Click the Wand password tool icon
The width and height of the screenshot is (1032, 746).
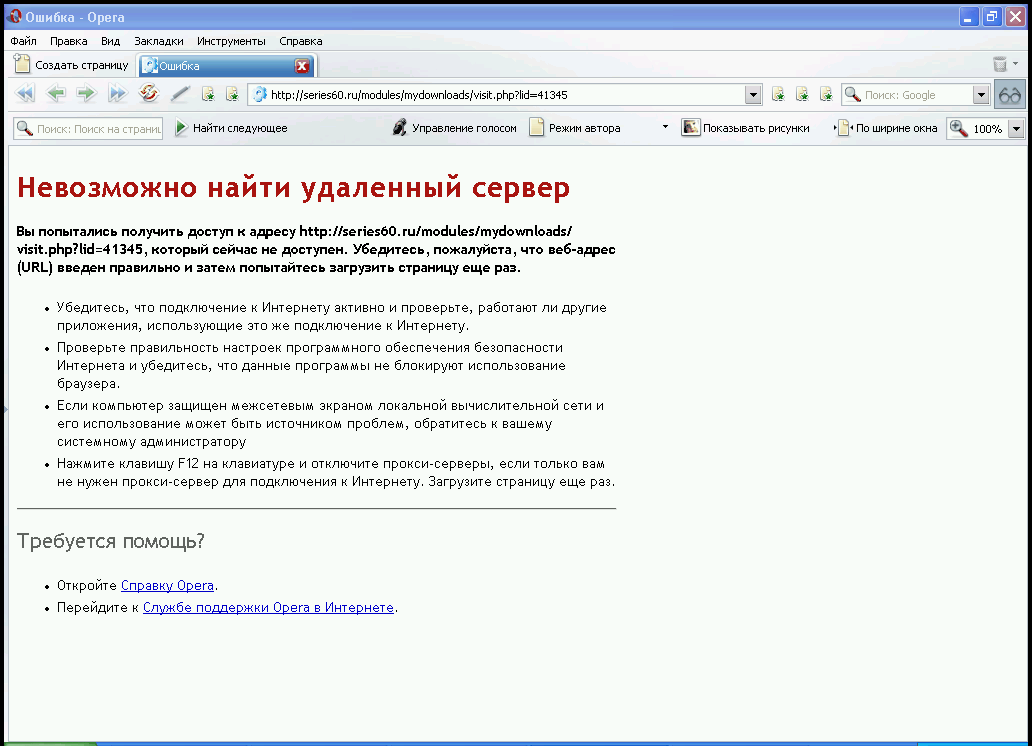tap(180, 94)
